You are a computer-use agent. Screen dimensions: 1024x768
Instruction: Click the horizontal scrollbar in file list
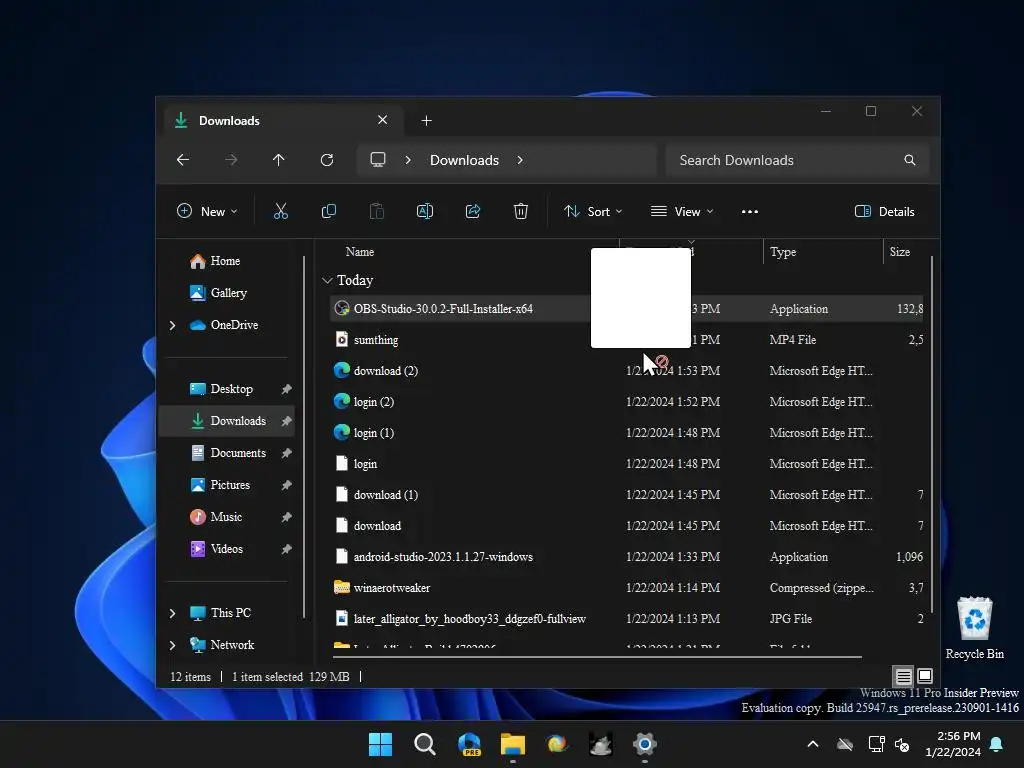click(598, 656)
